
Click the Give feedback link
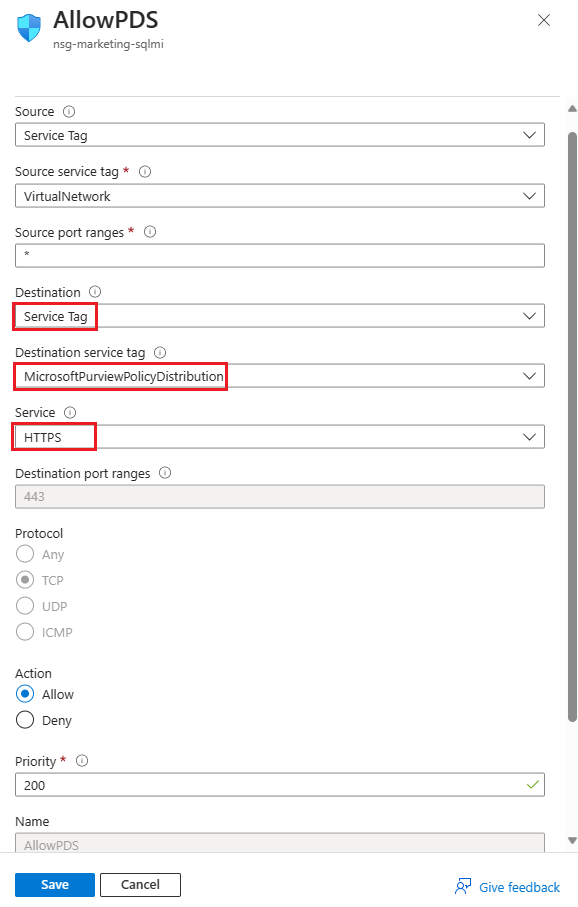click(x=518, y=887)
